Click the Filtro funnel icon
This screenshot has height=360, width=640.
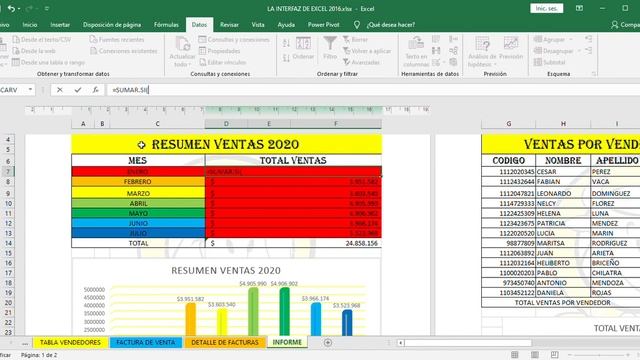330,43
